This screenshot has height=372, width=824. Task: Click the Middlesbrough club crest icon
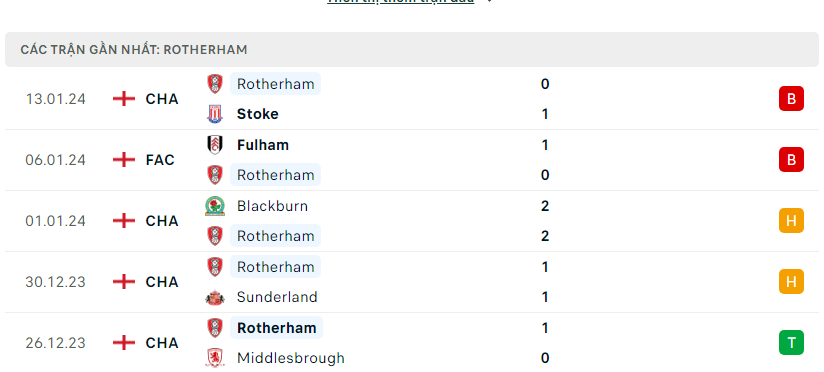215,358
